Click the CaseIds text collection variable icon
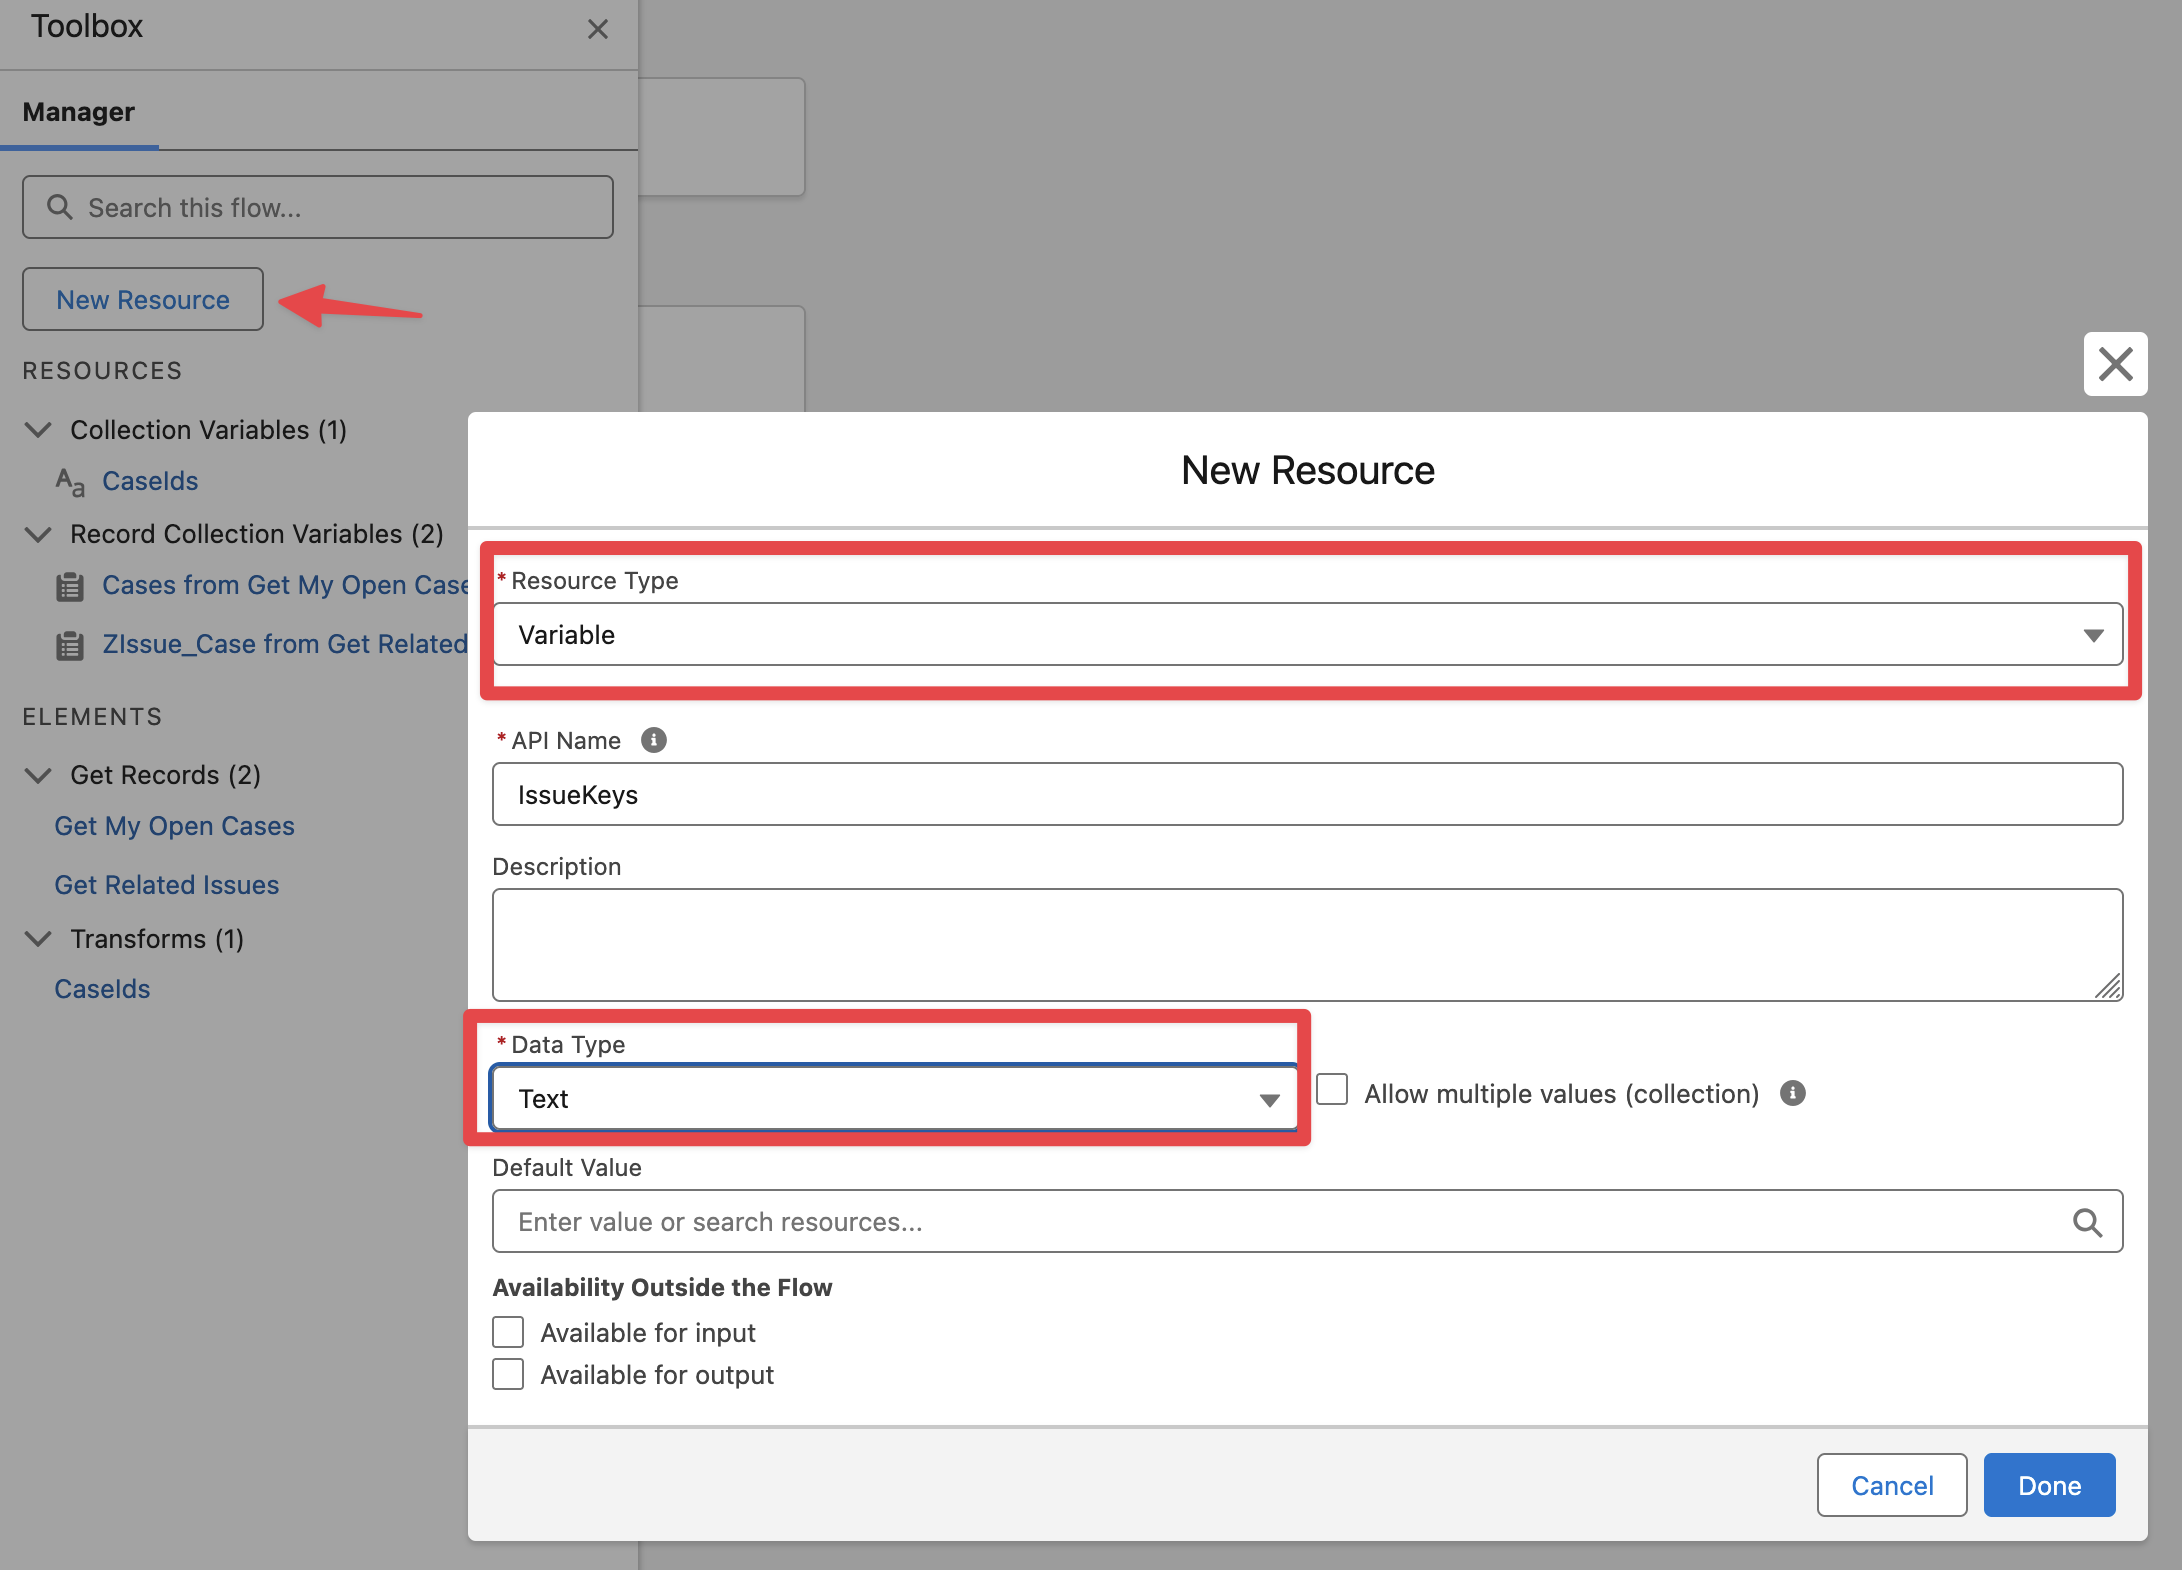Screen dimensions: 2182x1570 pos(69,482)
